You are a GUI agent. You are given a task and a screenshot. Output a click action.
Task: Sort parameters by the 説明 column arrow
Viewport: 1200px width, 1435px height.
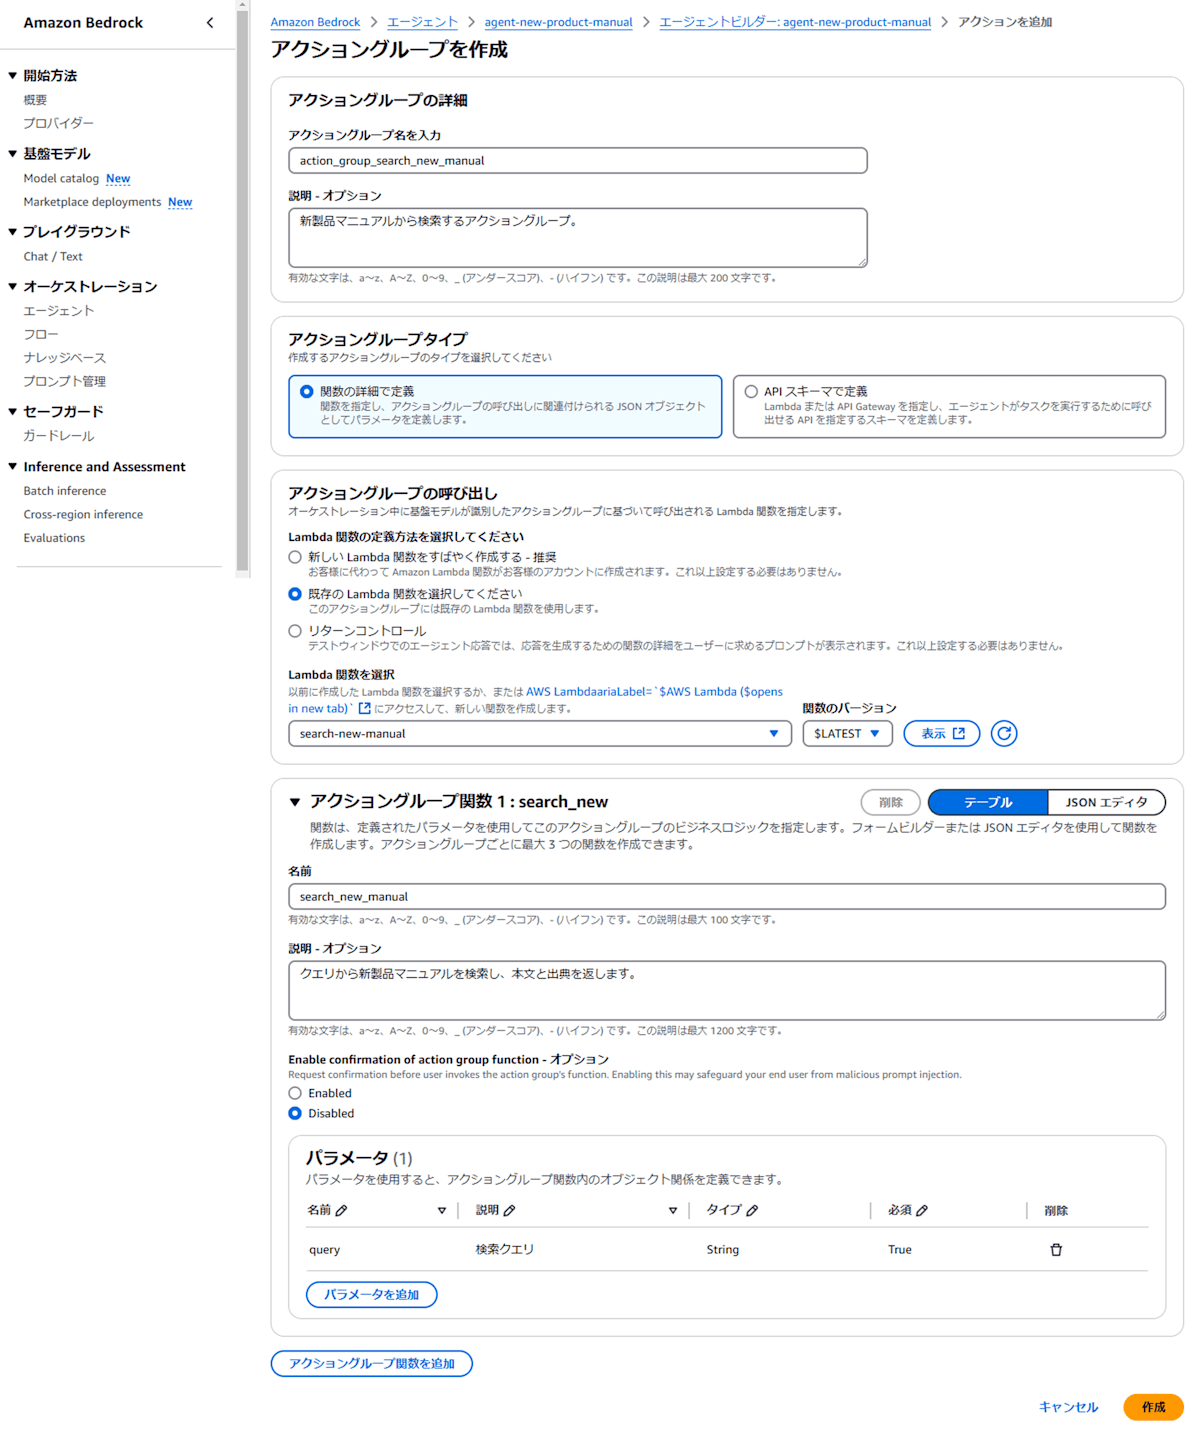click(672, 1211)
